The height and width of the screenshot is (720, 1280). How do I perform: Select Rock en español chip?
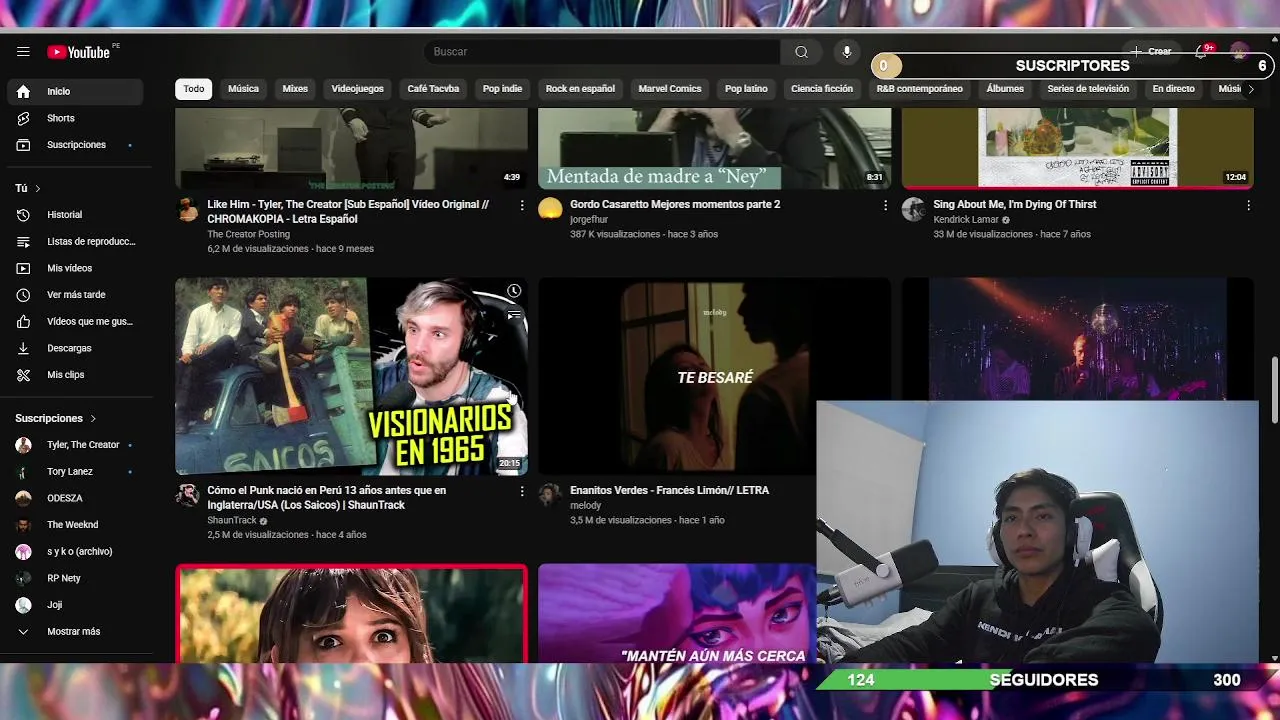coord(580,89)
